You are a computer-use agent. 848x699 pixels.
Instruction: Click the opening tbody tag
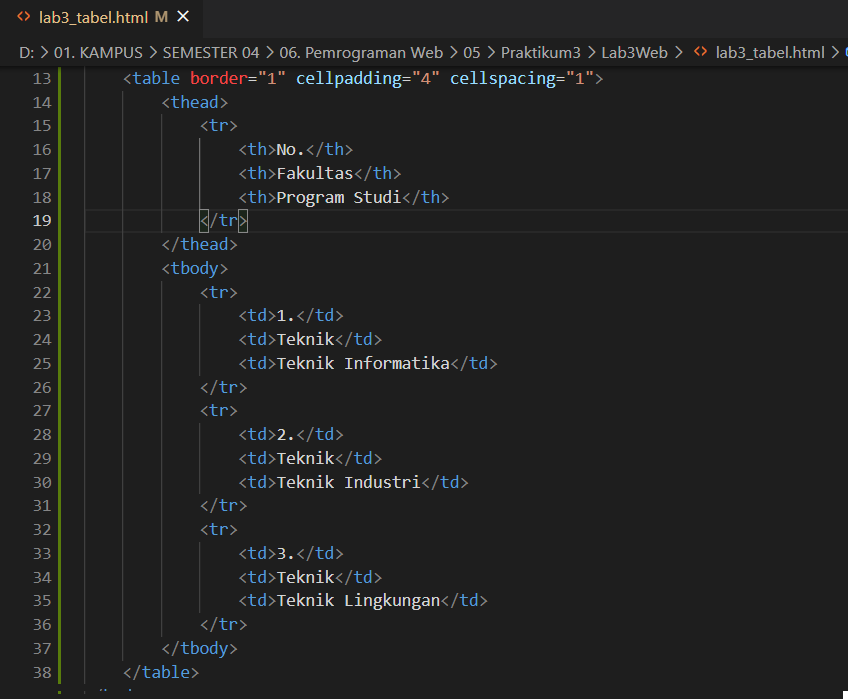195,268
